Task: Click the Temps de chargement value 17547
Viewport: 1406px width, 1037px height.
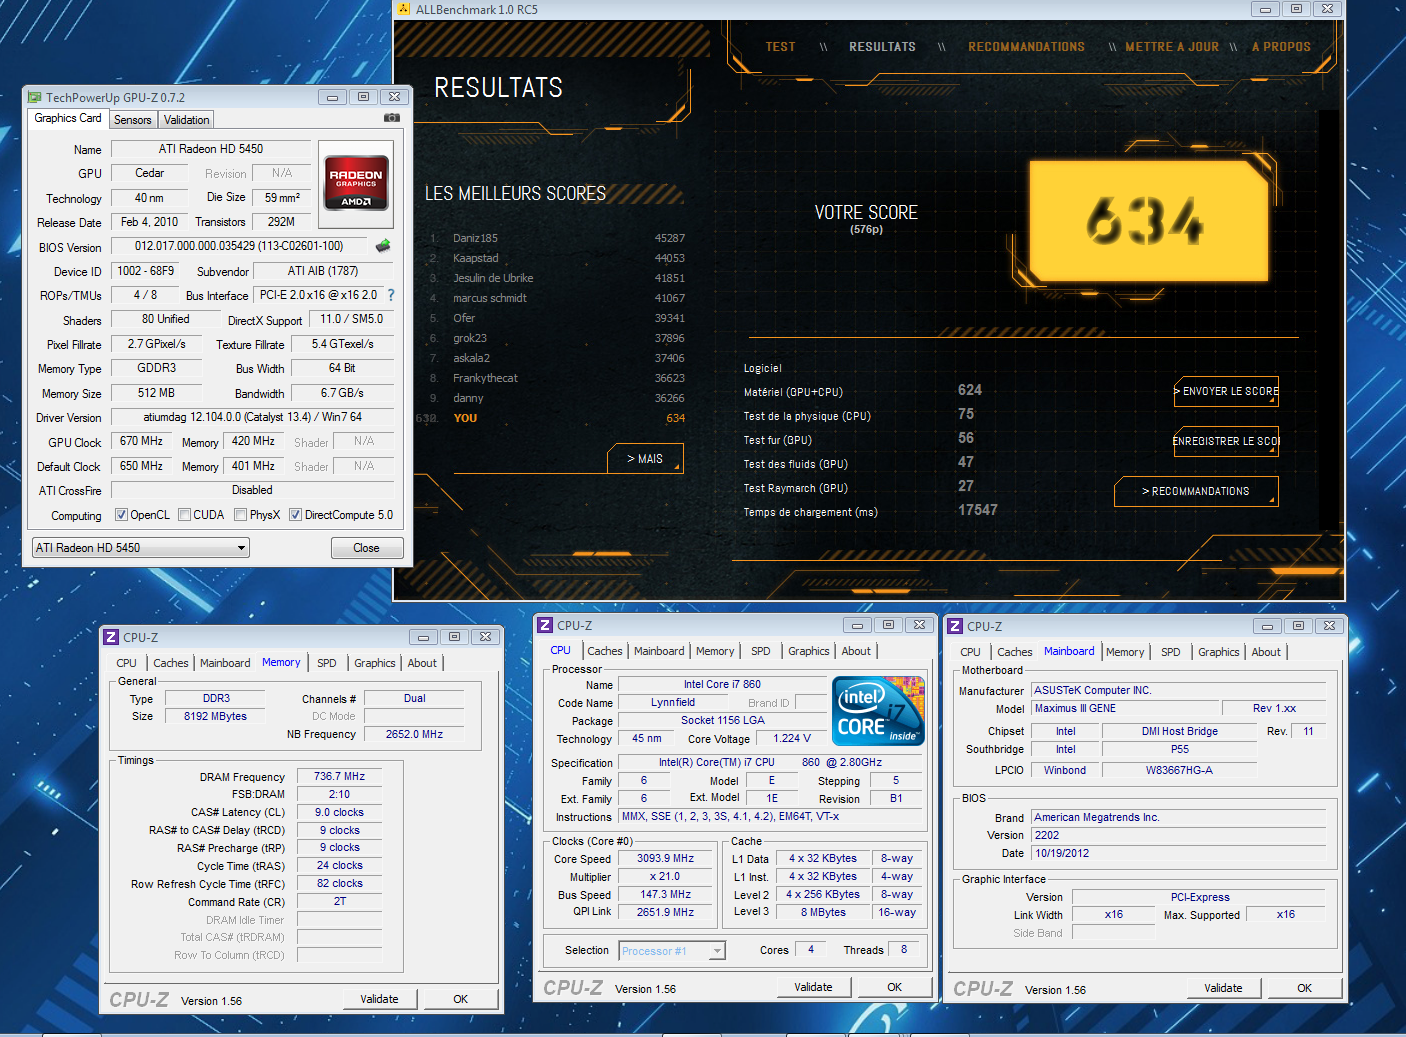Action: point(978,510)
